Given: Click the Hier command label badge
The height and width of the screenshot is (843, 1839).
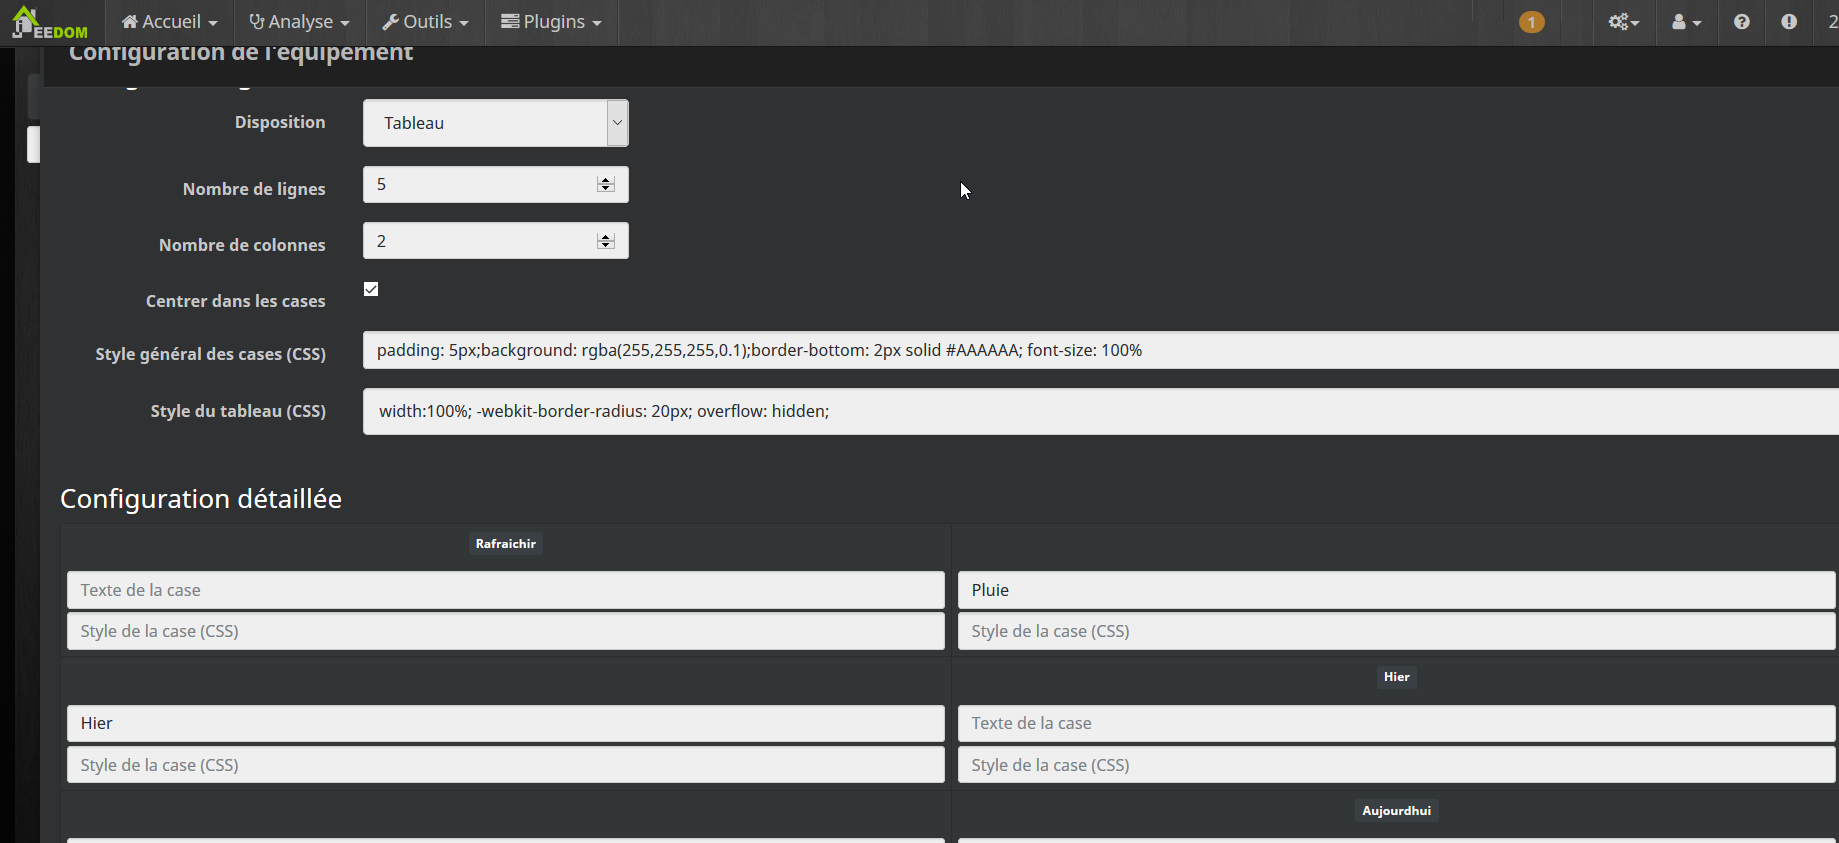Looking at the screenshot, I should tap(1397, 677).
